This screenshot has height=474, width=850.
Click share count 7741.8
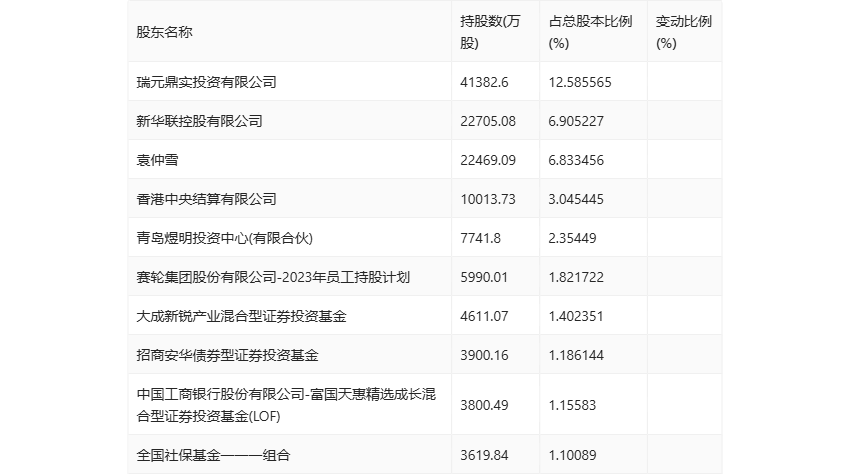click(x=480, y=238)
